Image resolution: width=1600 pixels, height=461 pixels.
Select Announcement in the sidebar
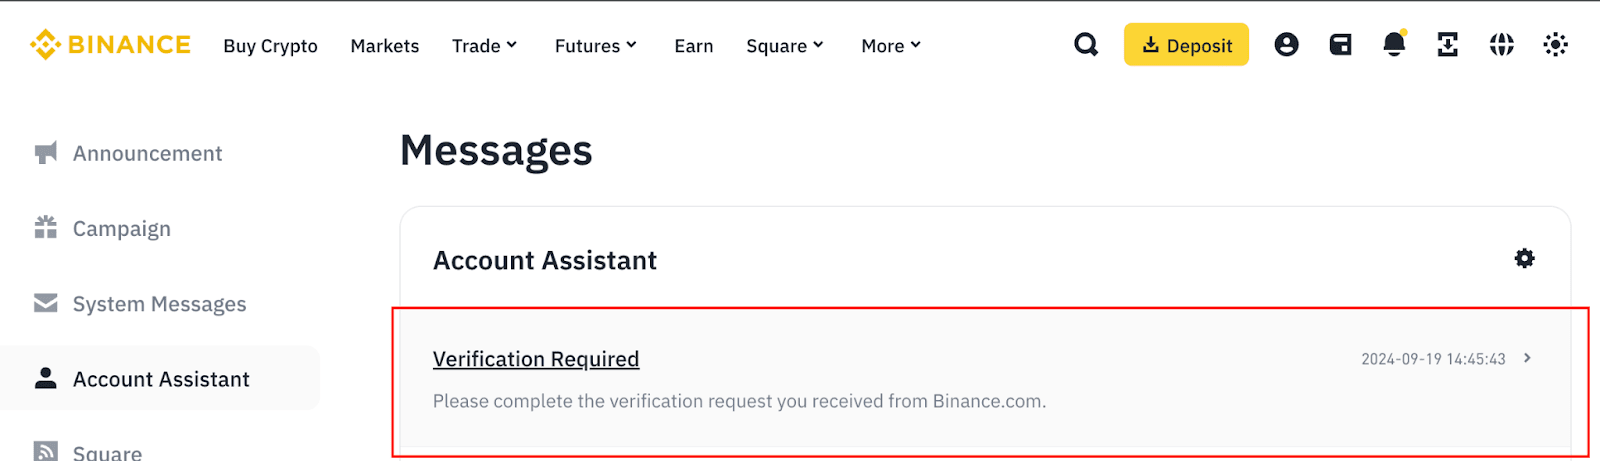click(147, 153)
